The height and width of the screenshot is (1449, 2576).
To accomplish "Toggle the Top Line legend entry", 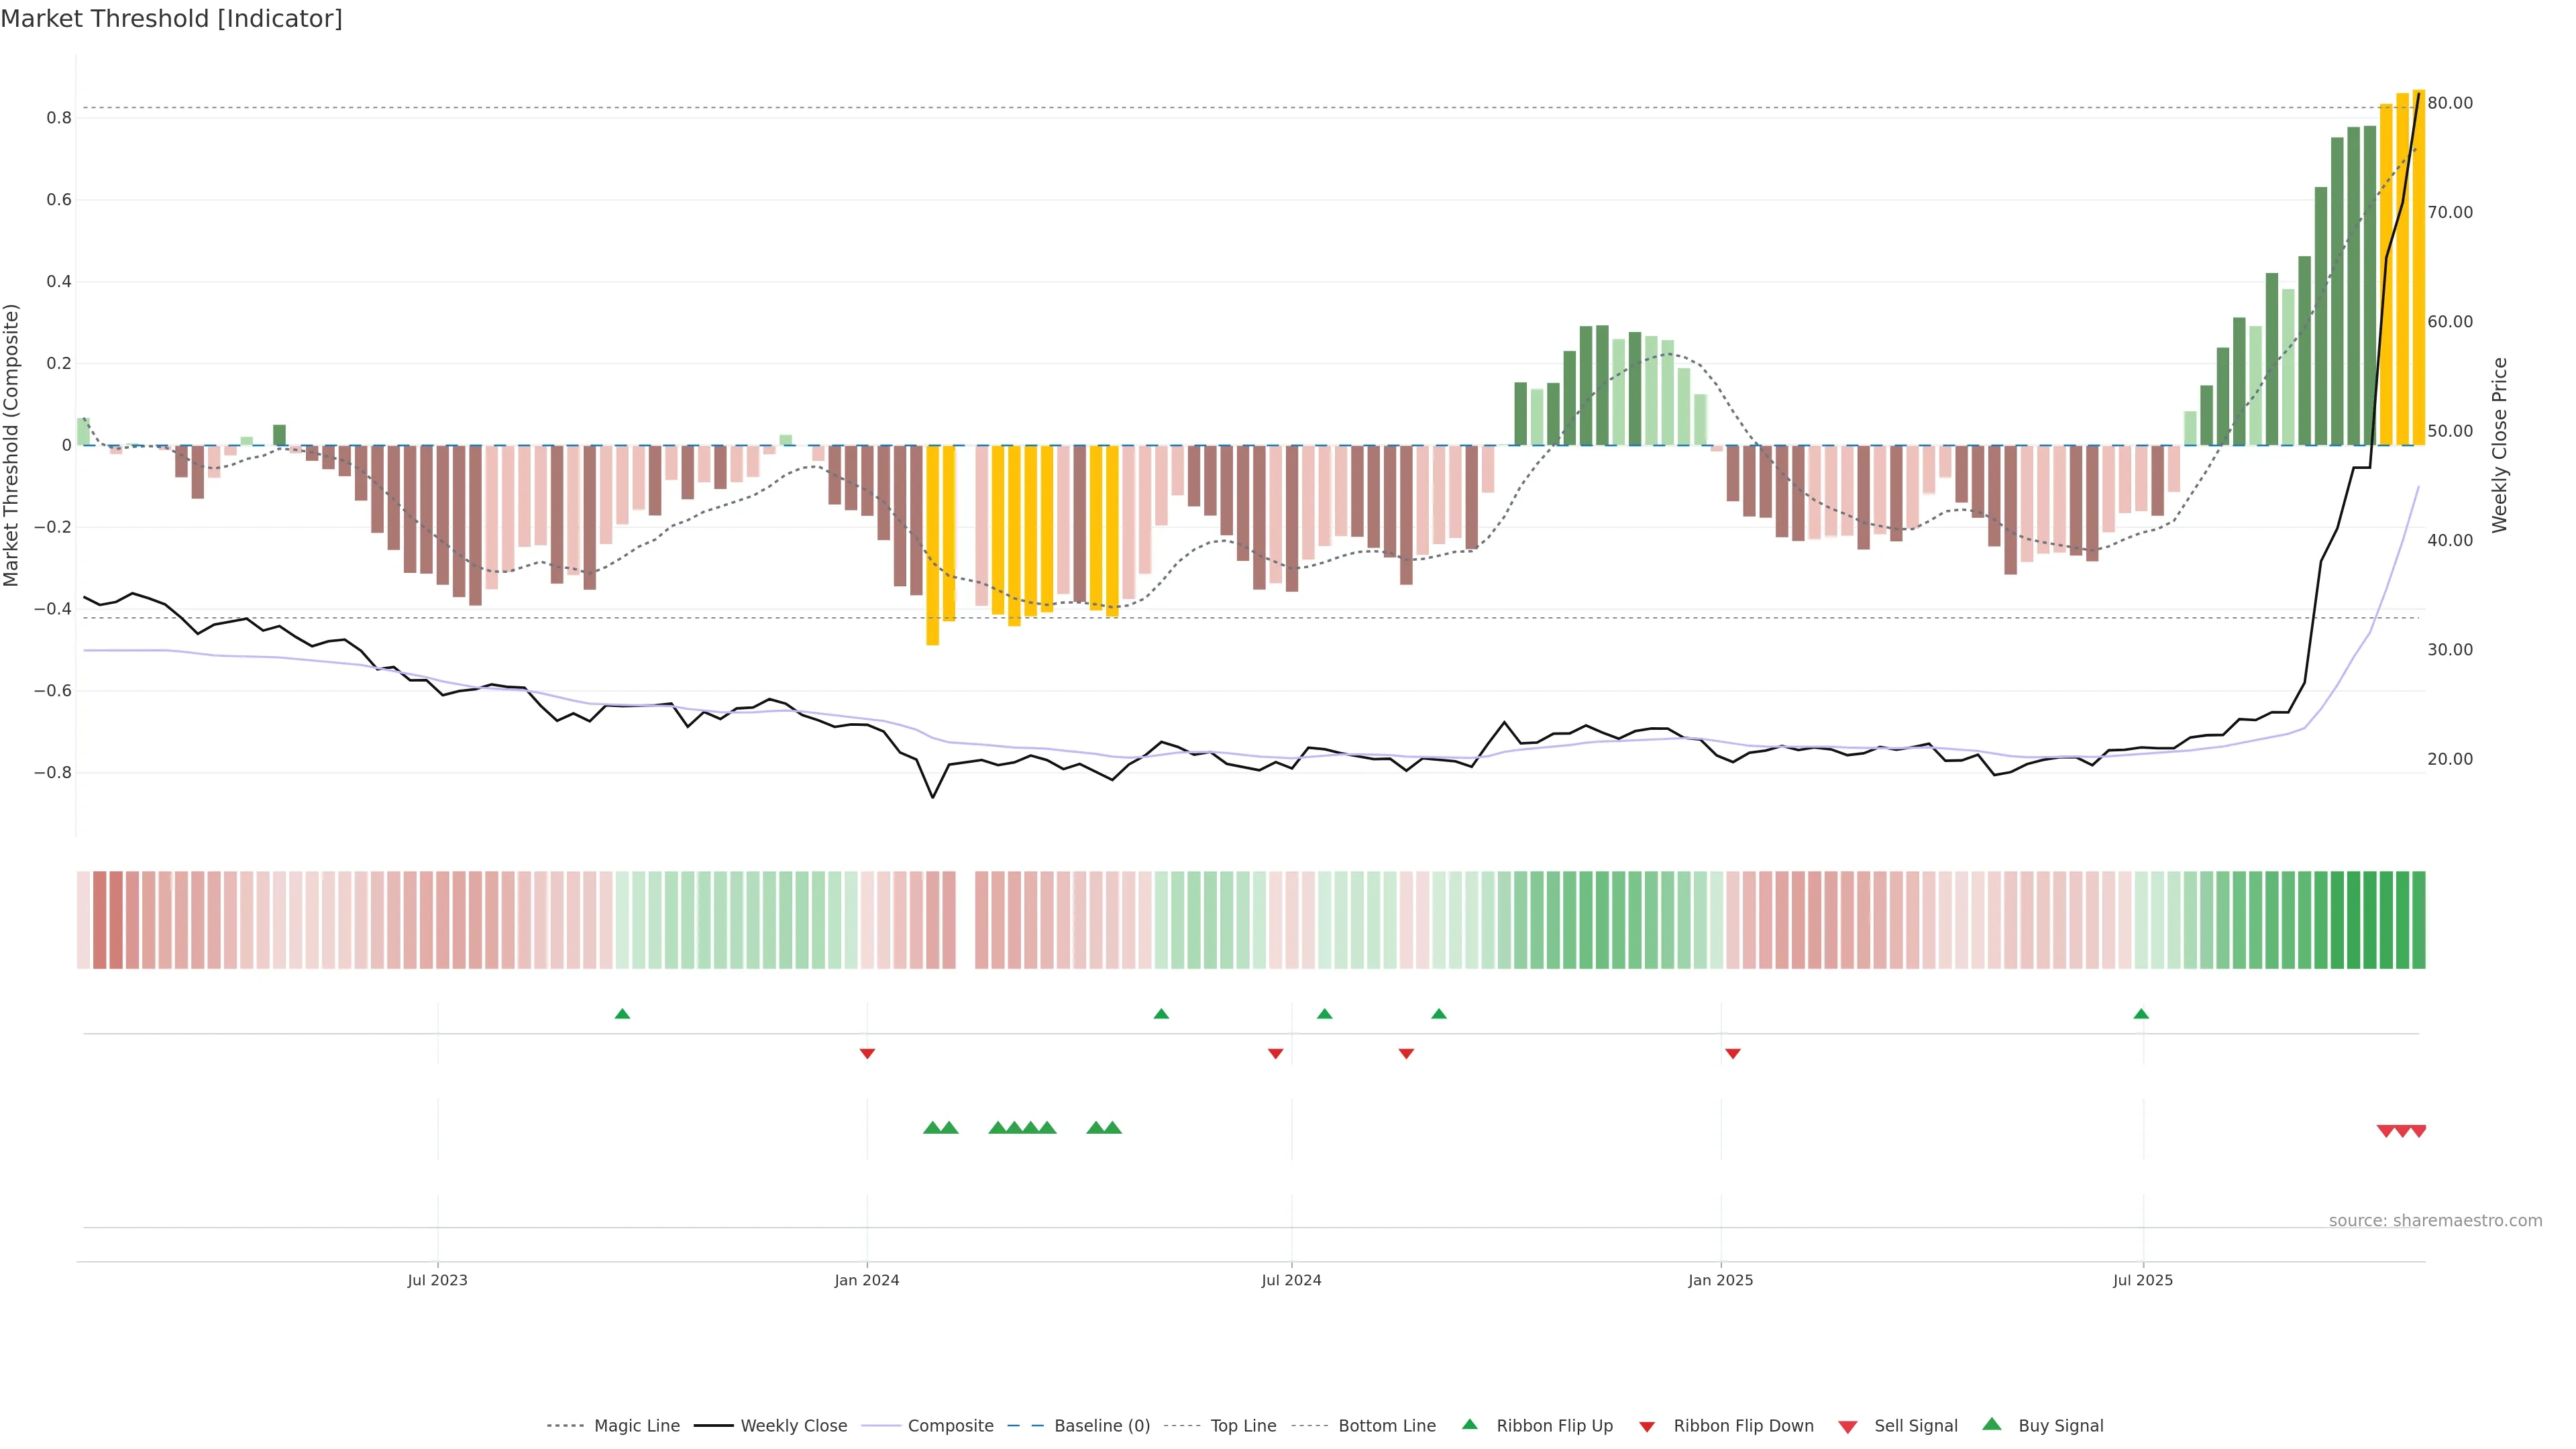I will [1243, 1426].
